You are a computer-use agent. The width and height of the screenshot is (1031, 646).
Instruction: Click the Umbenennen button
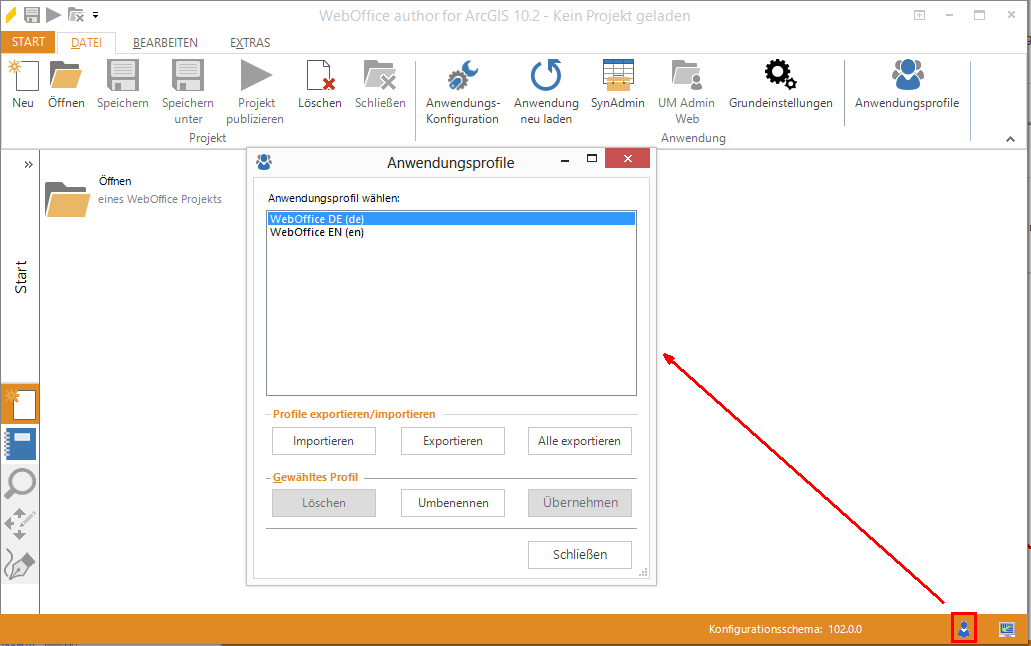click(x=453, y=503)
